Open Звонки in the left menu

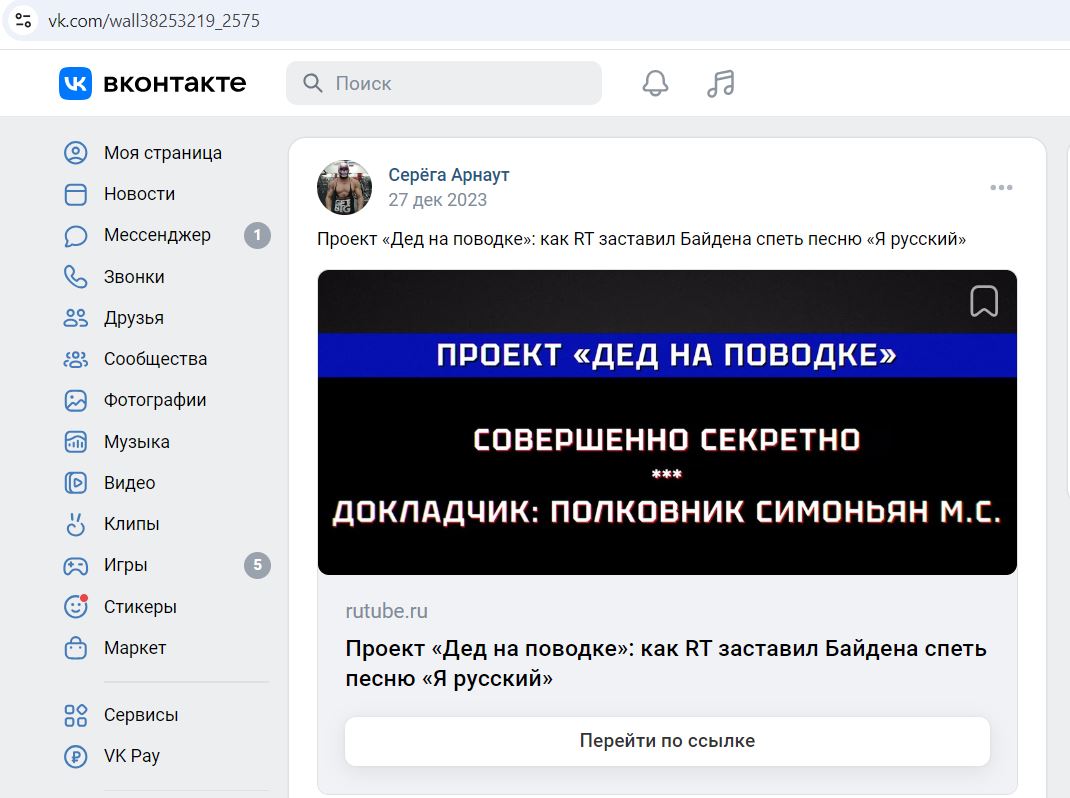pyautogui.click(x=134, y=276)
